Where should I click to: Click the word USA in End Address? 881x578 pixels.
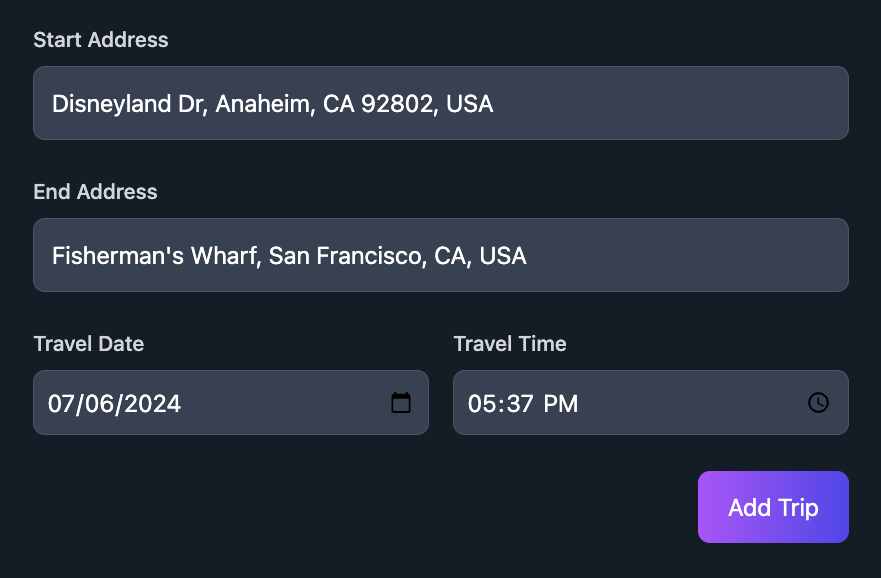click(x=503, y=256)
